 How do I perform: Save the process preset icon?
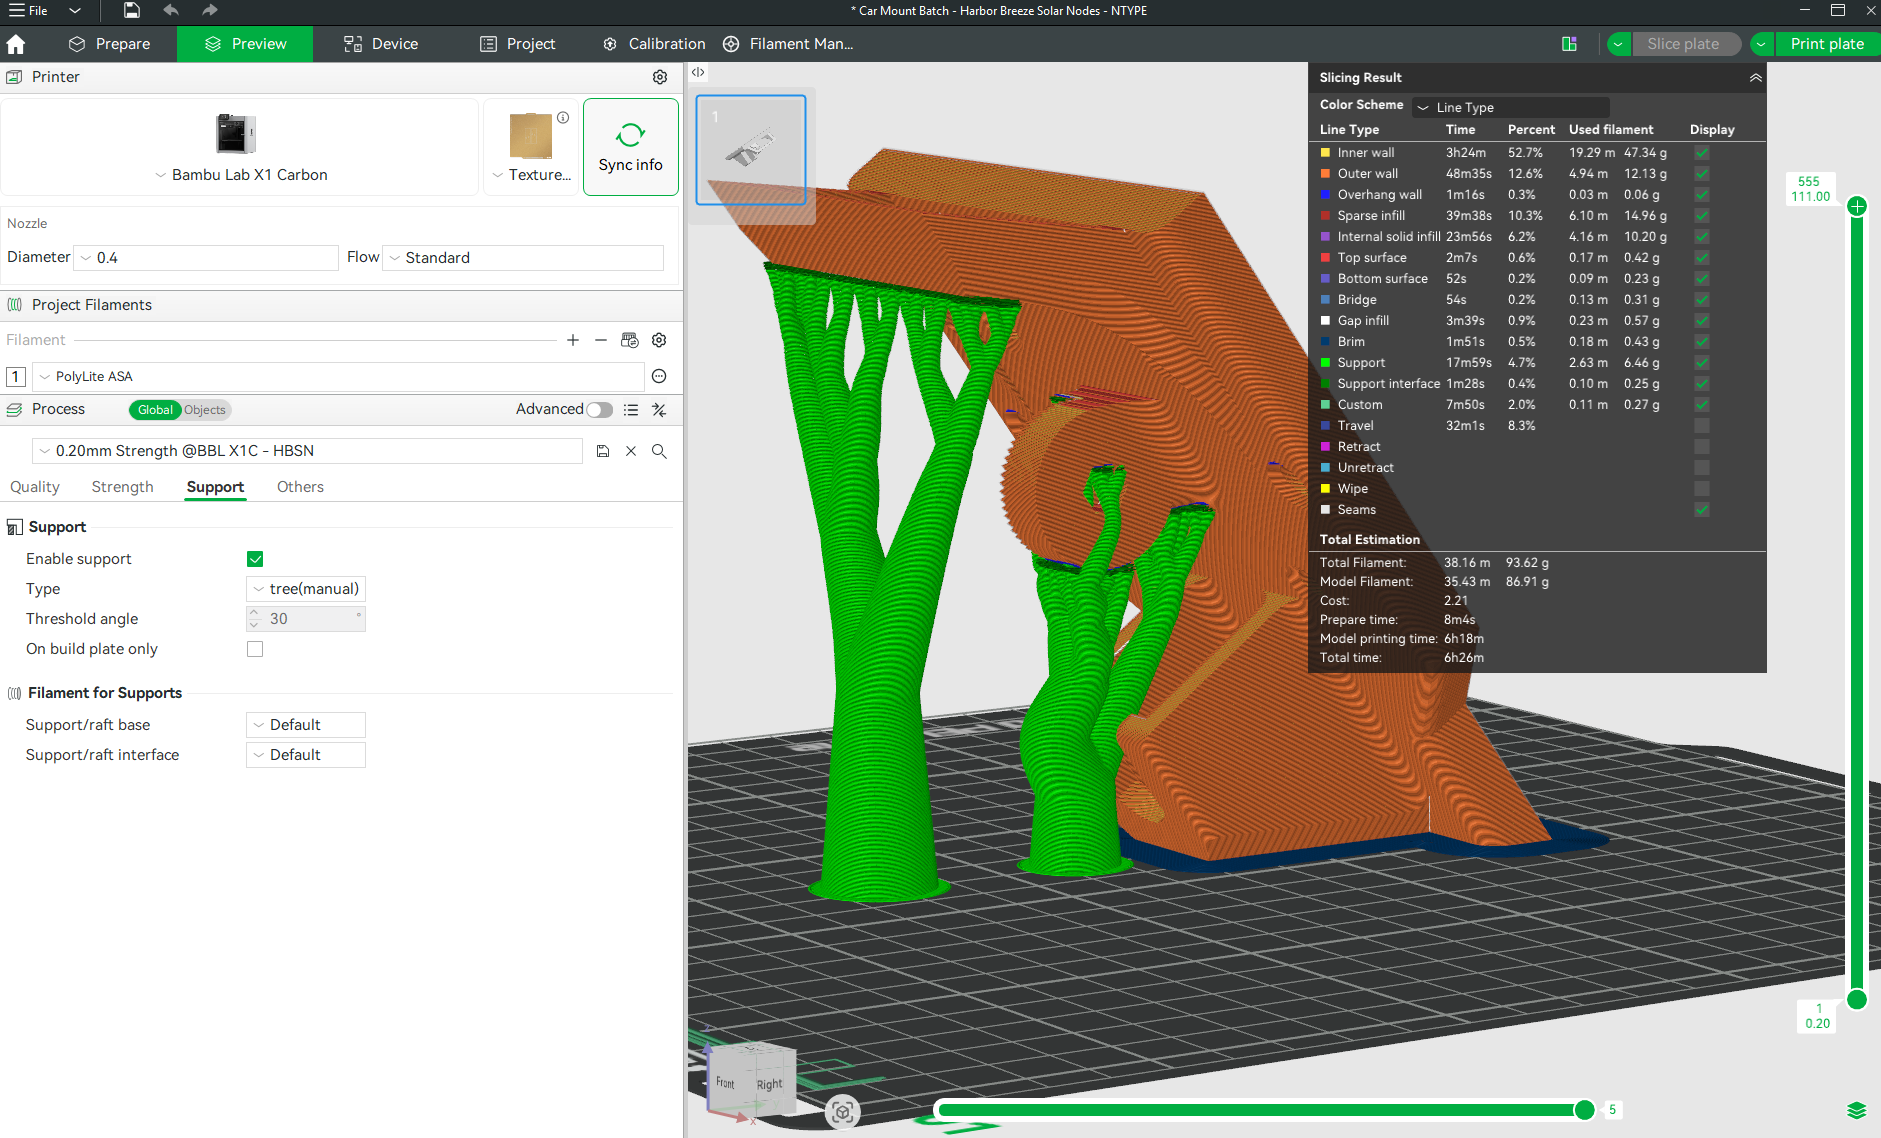click(x=603, y=451)
